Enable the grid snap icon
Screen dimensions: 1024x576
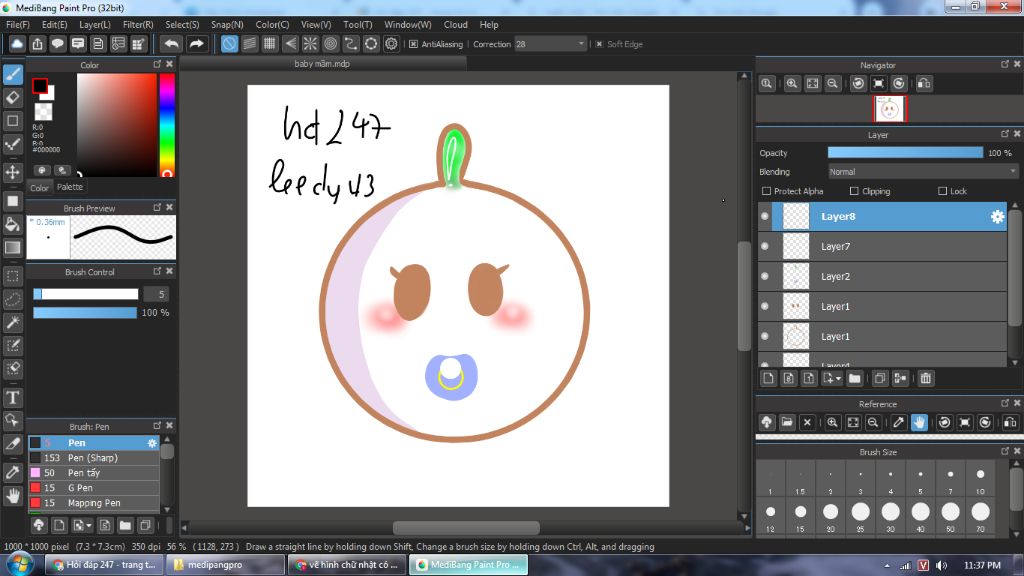pos(270,44)
